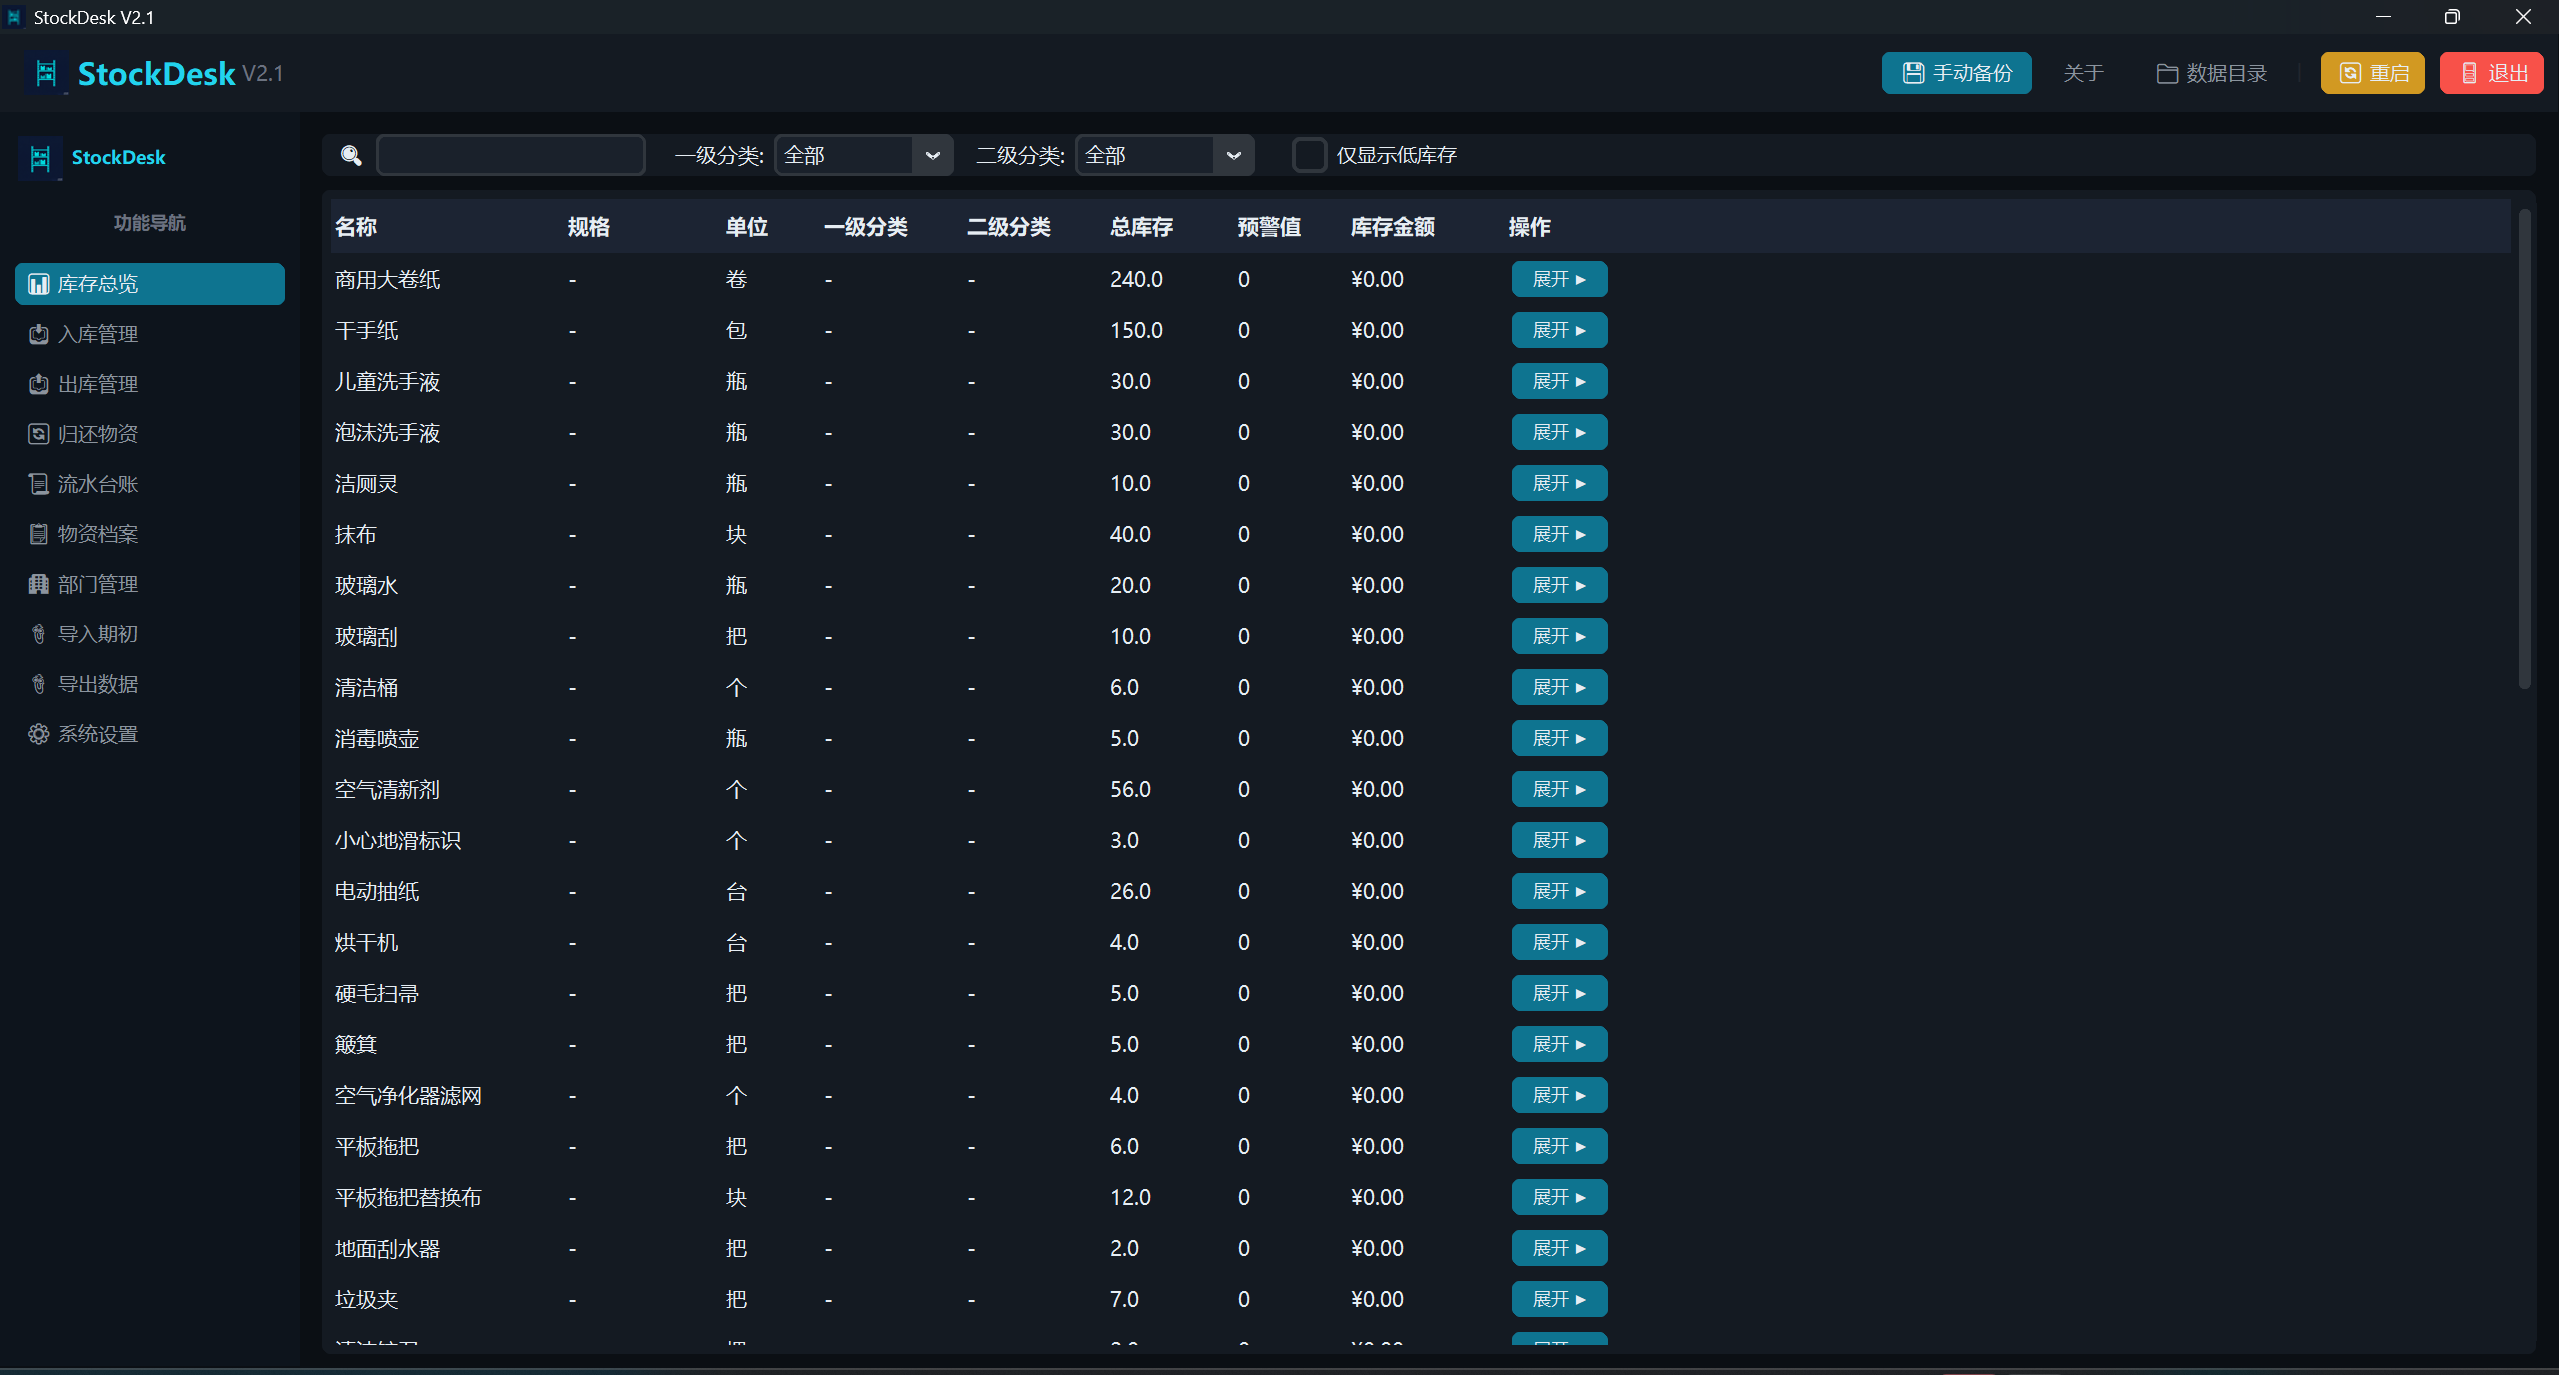Click the folder icon beside 数据目录

pos(2167,74)
